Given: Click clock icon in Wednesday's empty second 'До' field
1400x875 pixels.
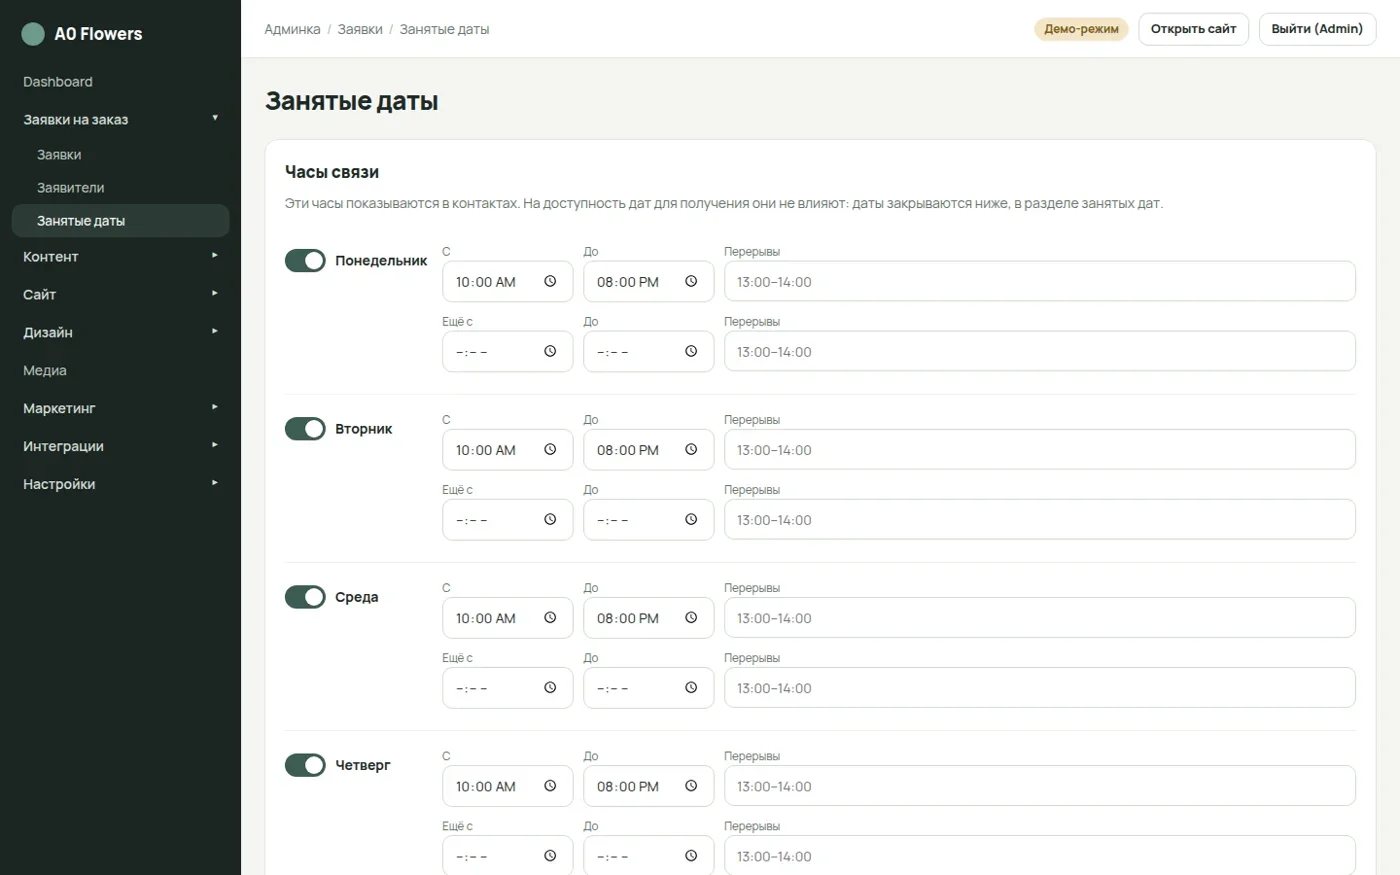Looking at the screenshot, I should pyautogui.click(x=691, y=688).
